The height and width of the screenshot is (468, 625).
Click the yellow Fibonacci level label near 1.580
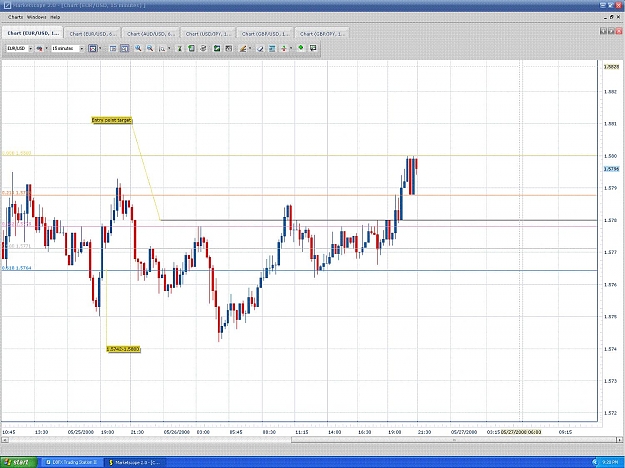pyautogui.click(x=17, y=153)
